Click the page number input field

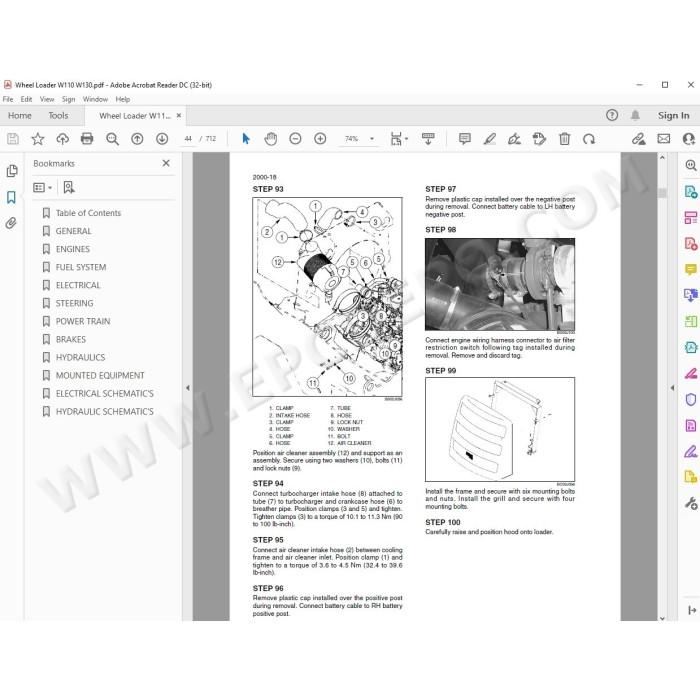click(x=188, y=139)
